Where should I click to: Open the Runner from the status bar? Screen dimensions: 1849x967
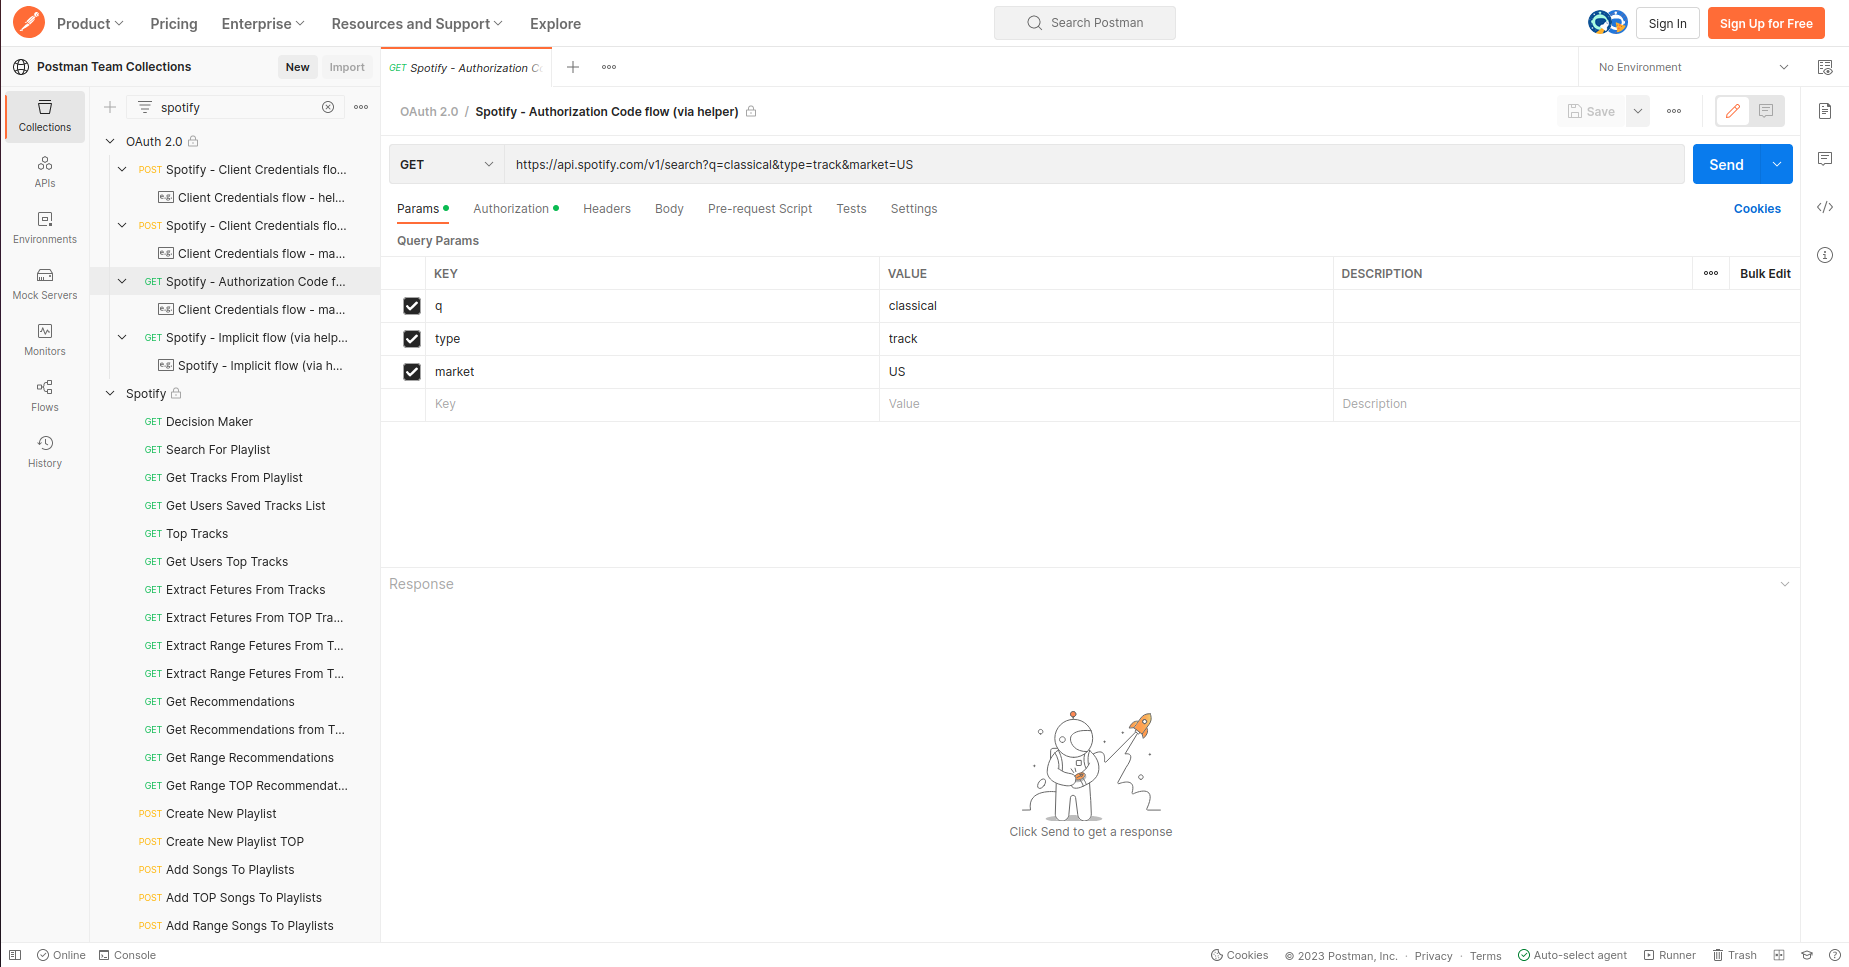(x=1668, y=955)
